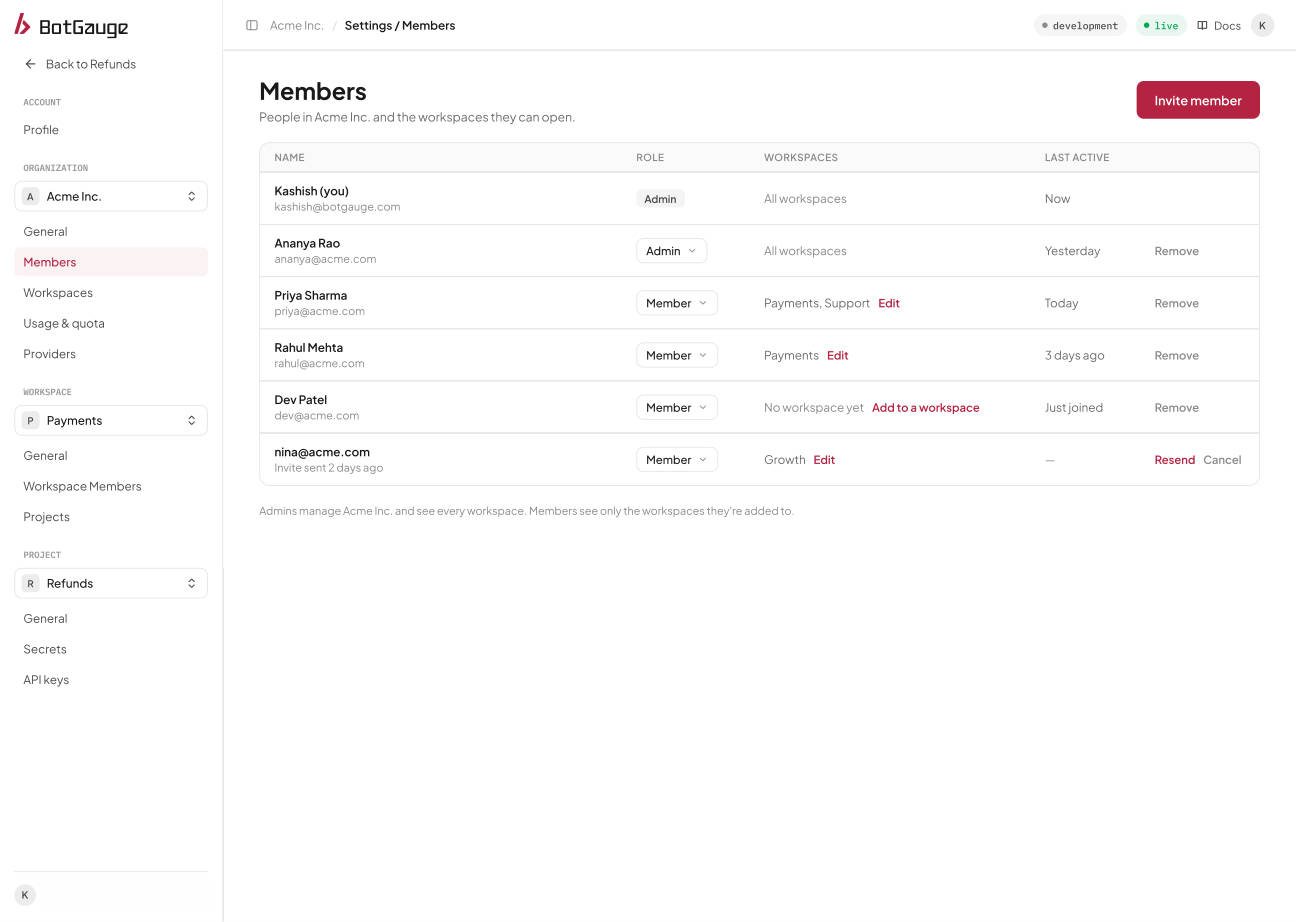The height and width of the screenshot is (922, 1296).
Task: Click the Invite member button
Action: pyautogui.click(x=1198, y=100)
